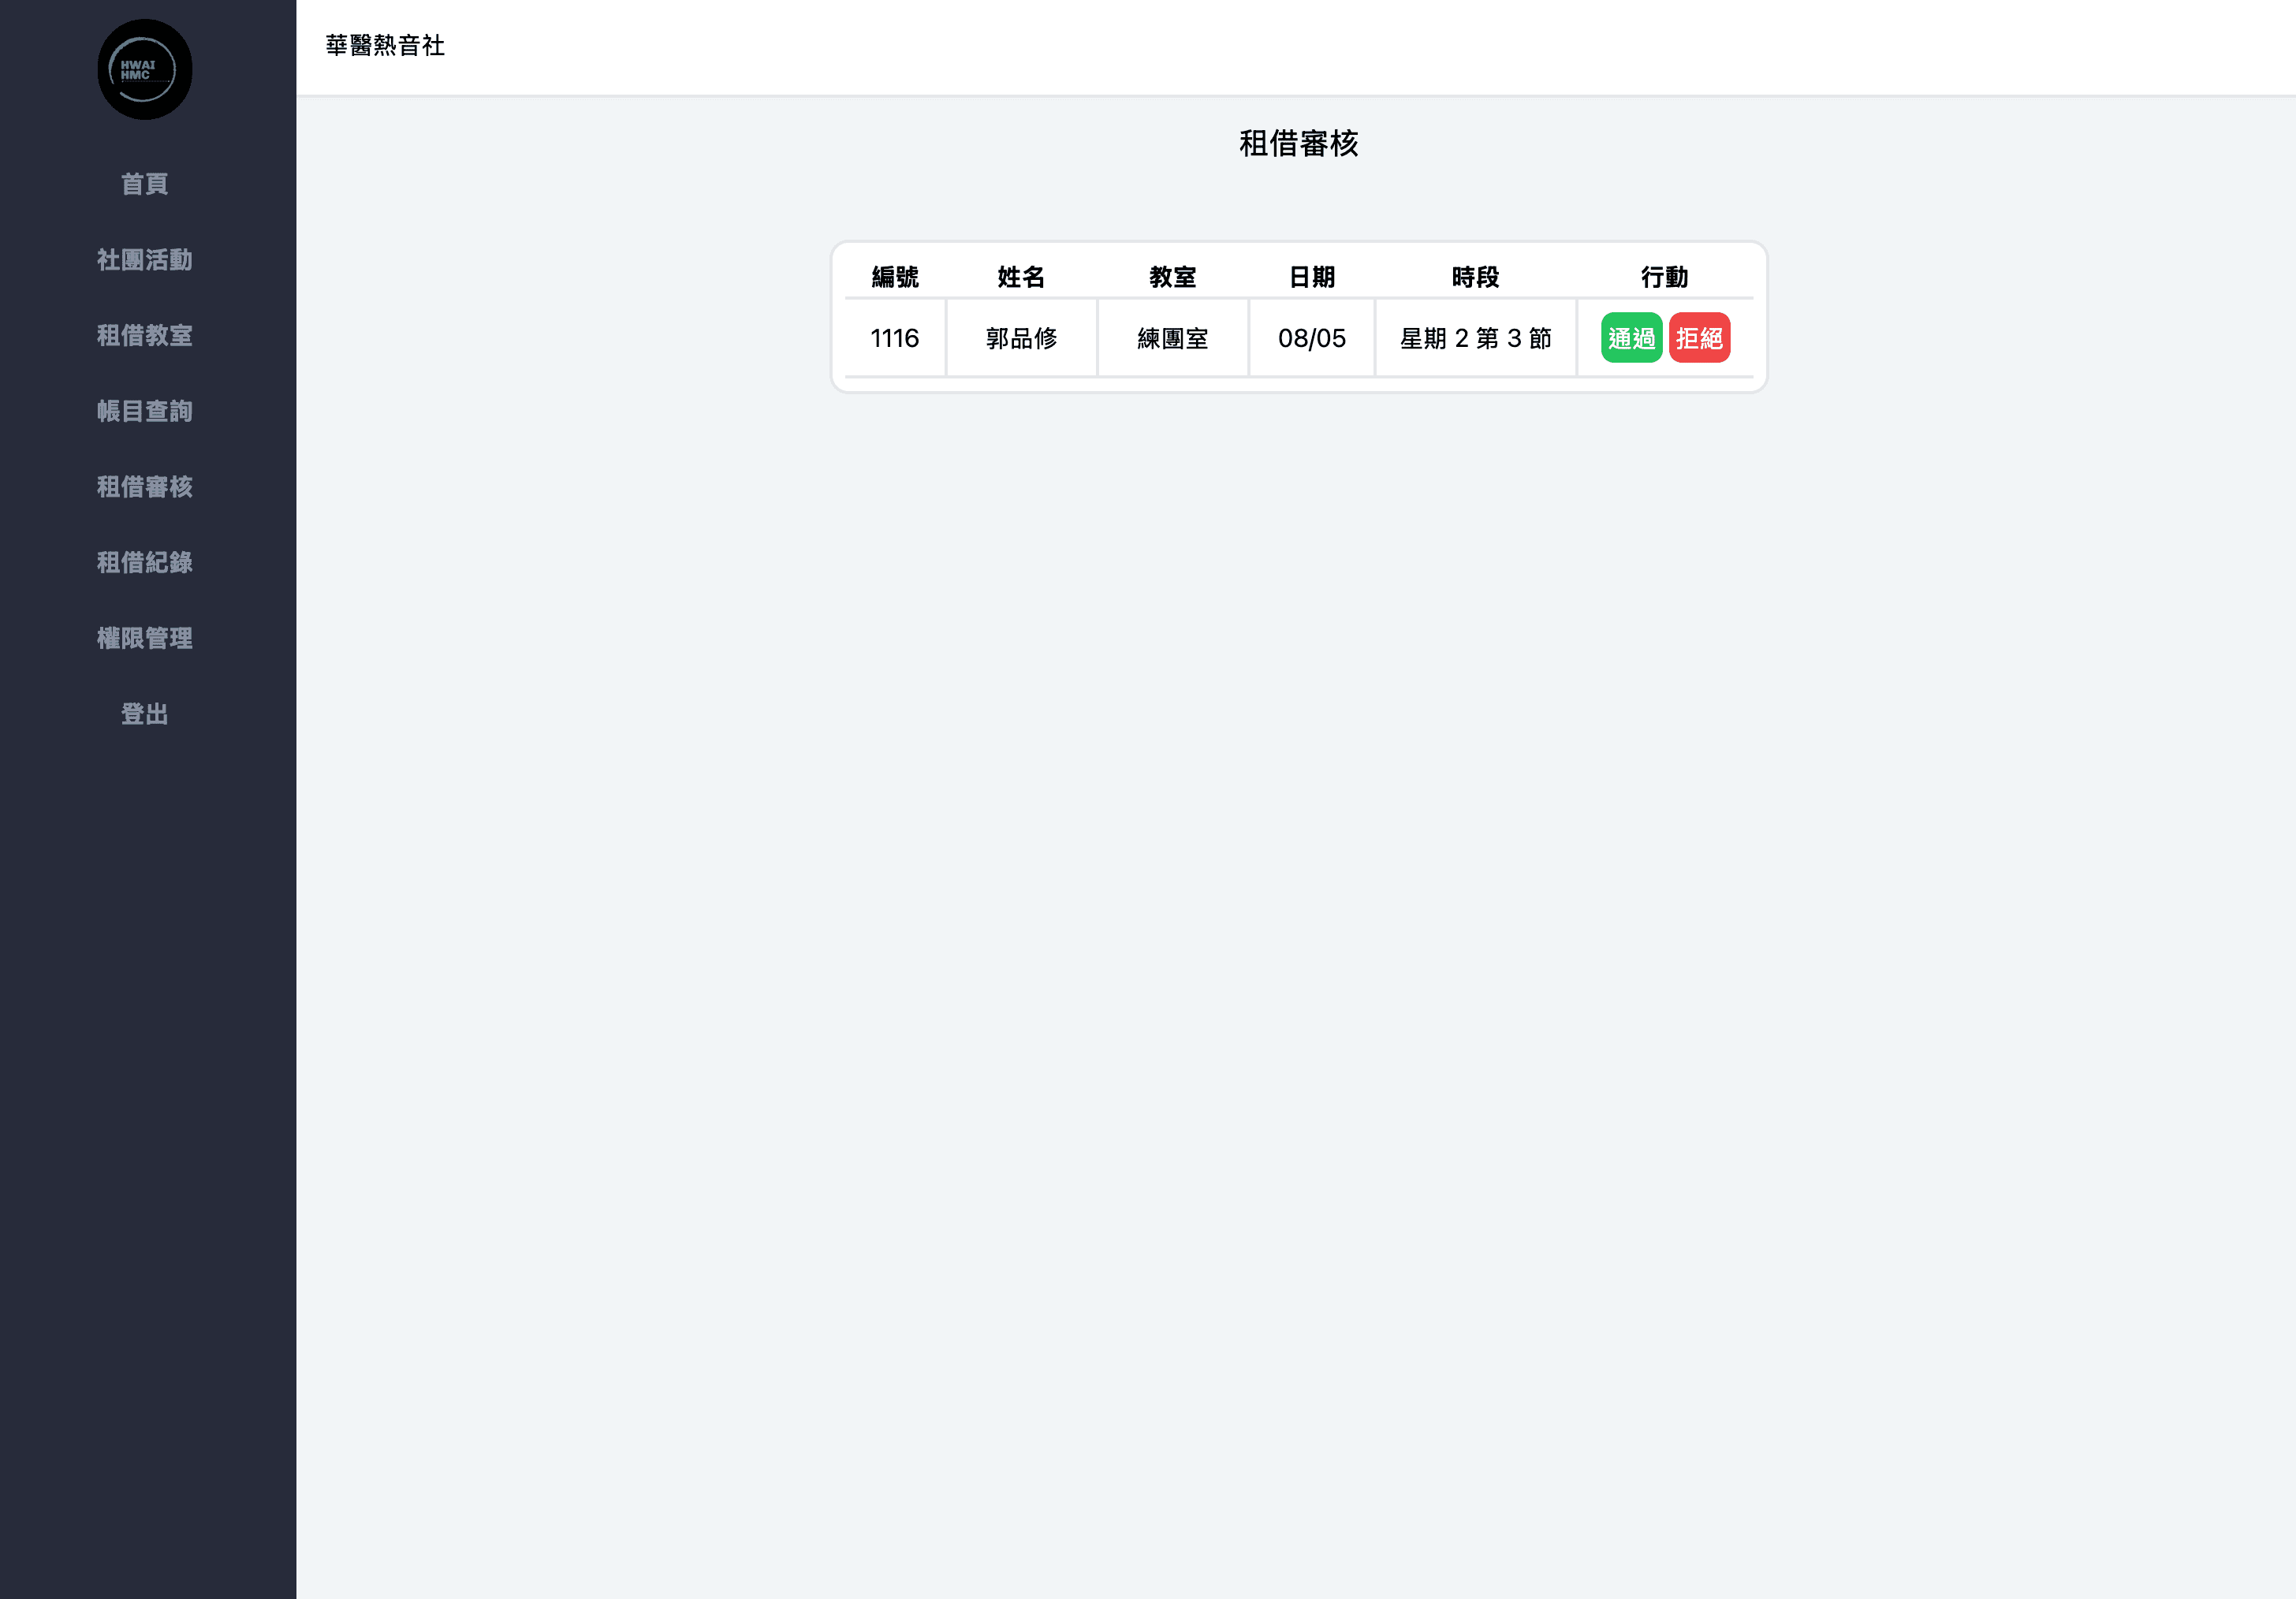The height and width of the screenshot is (1599, 2296).
Task: Select 租借審核 in the sidebar
Action: pos(145,487)
